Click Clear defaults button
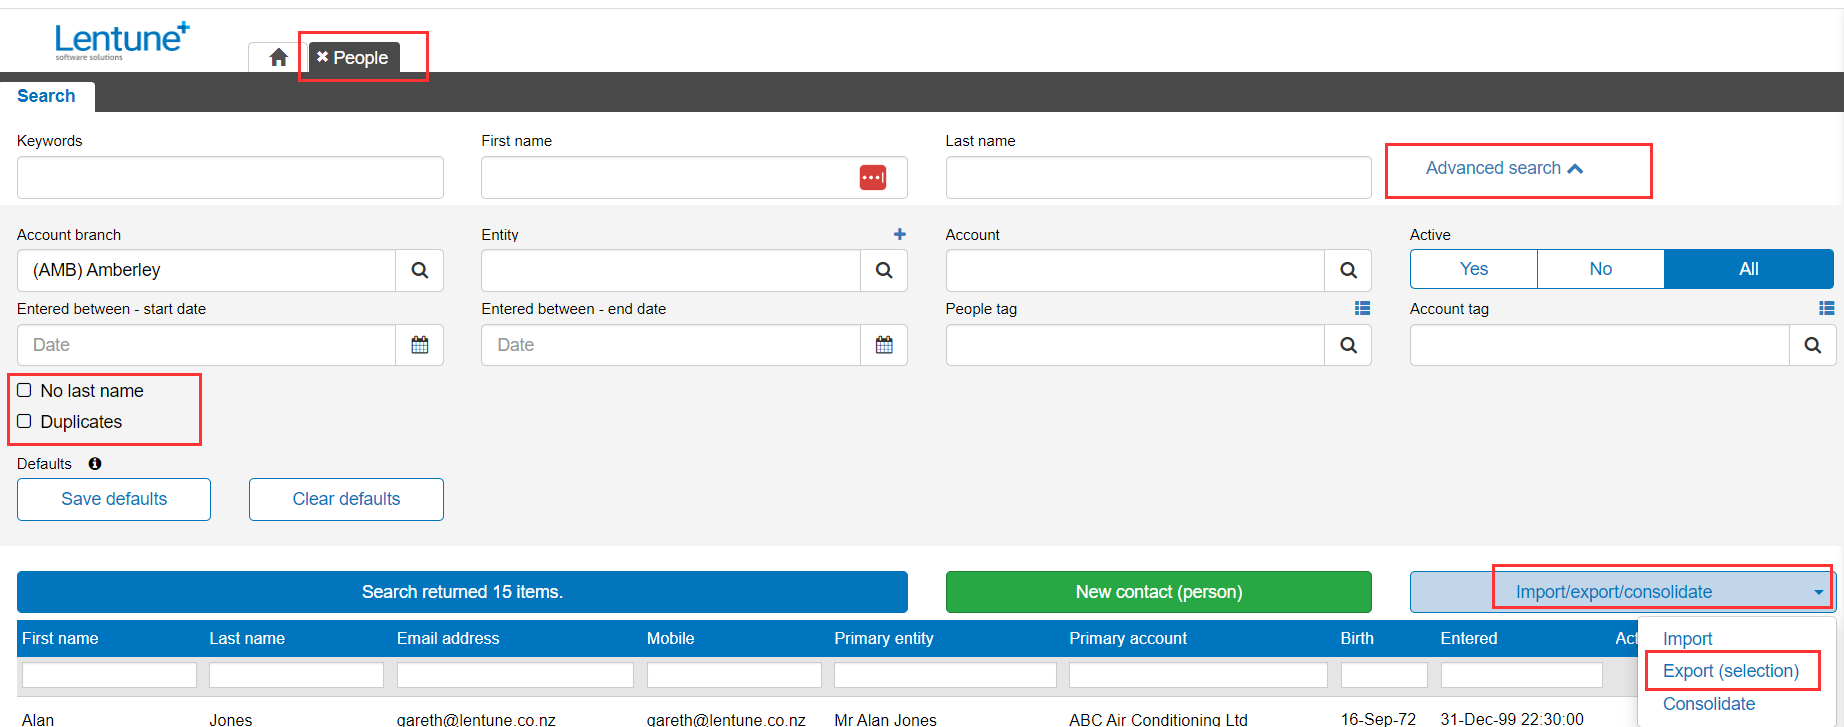The image size is (1844, 727). pyautogui.click(x=346, y=499)
